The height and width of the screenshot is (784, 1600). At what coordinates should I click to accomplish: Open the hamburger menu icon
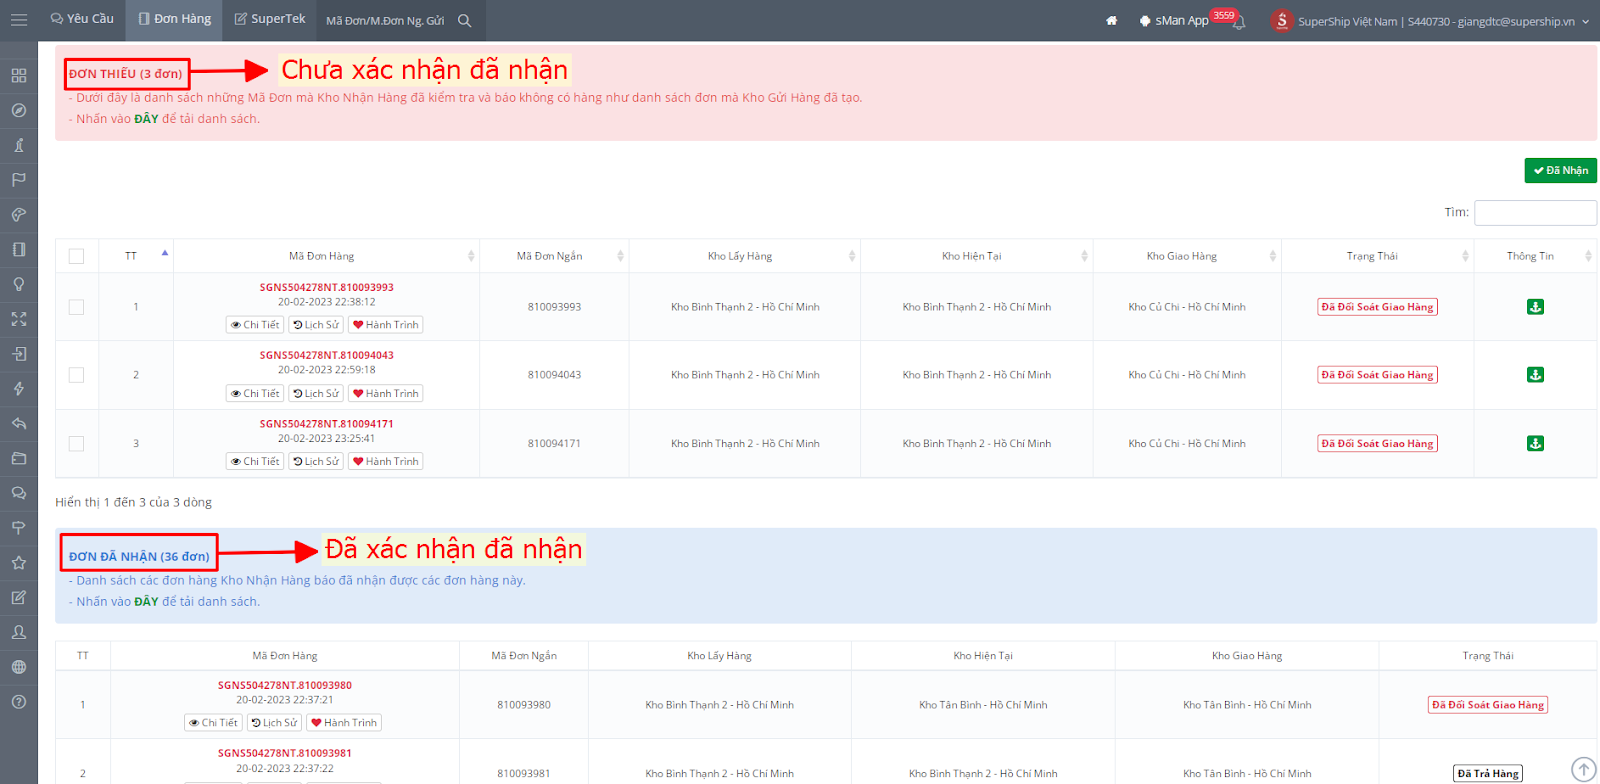coord(19,20)
